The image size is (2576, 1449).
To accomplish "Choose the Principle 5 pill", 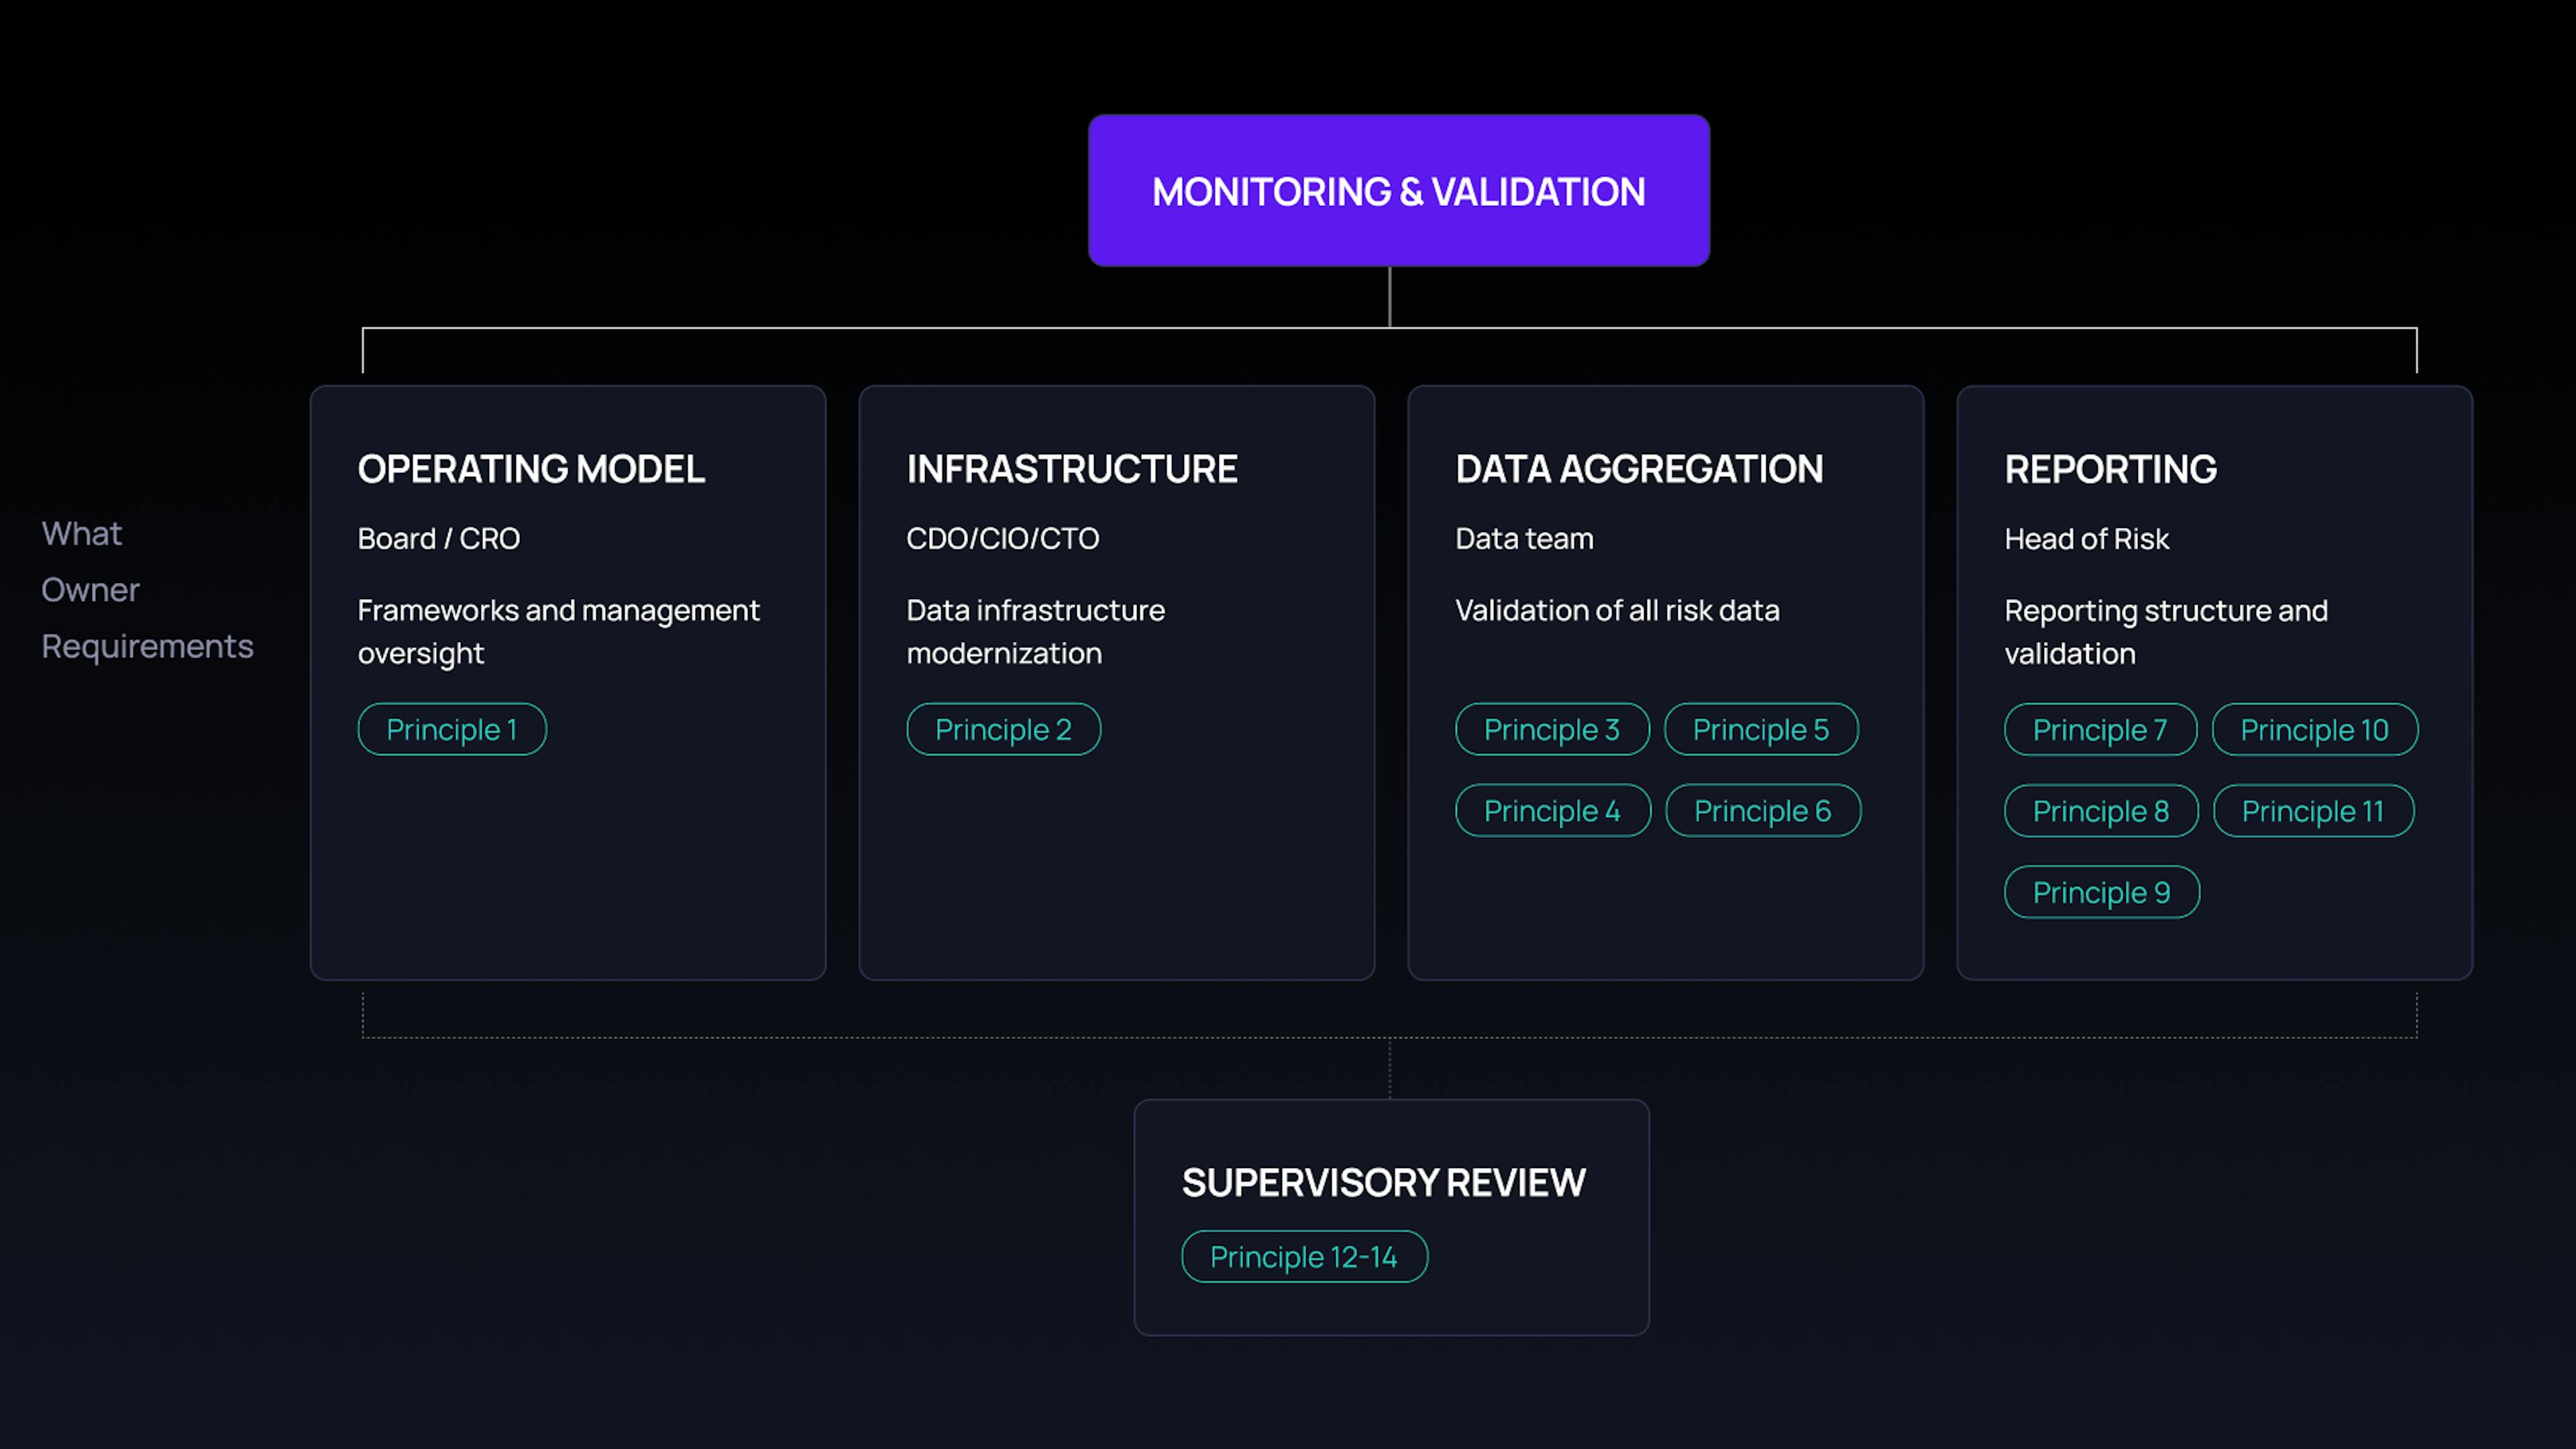I will coord(1760,729).
